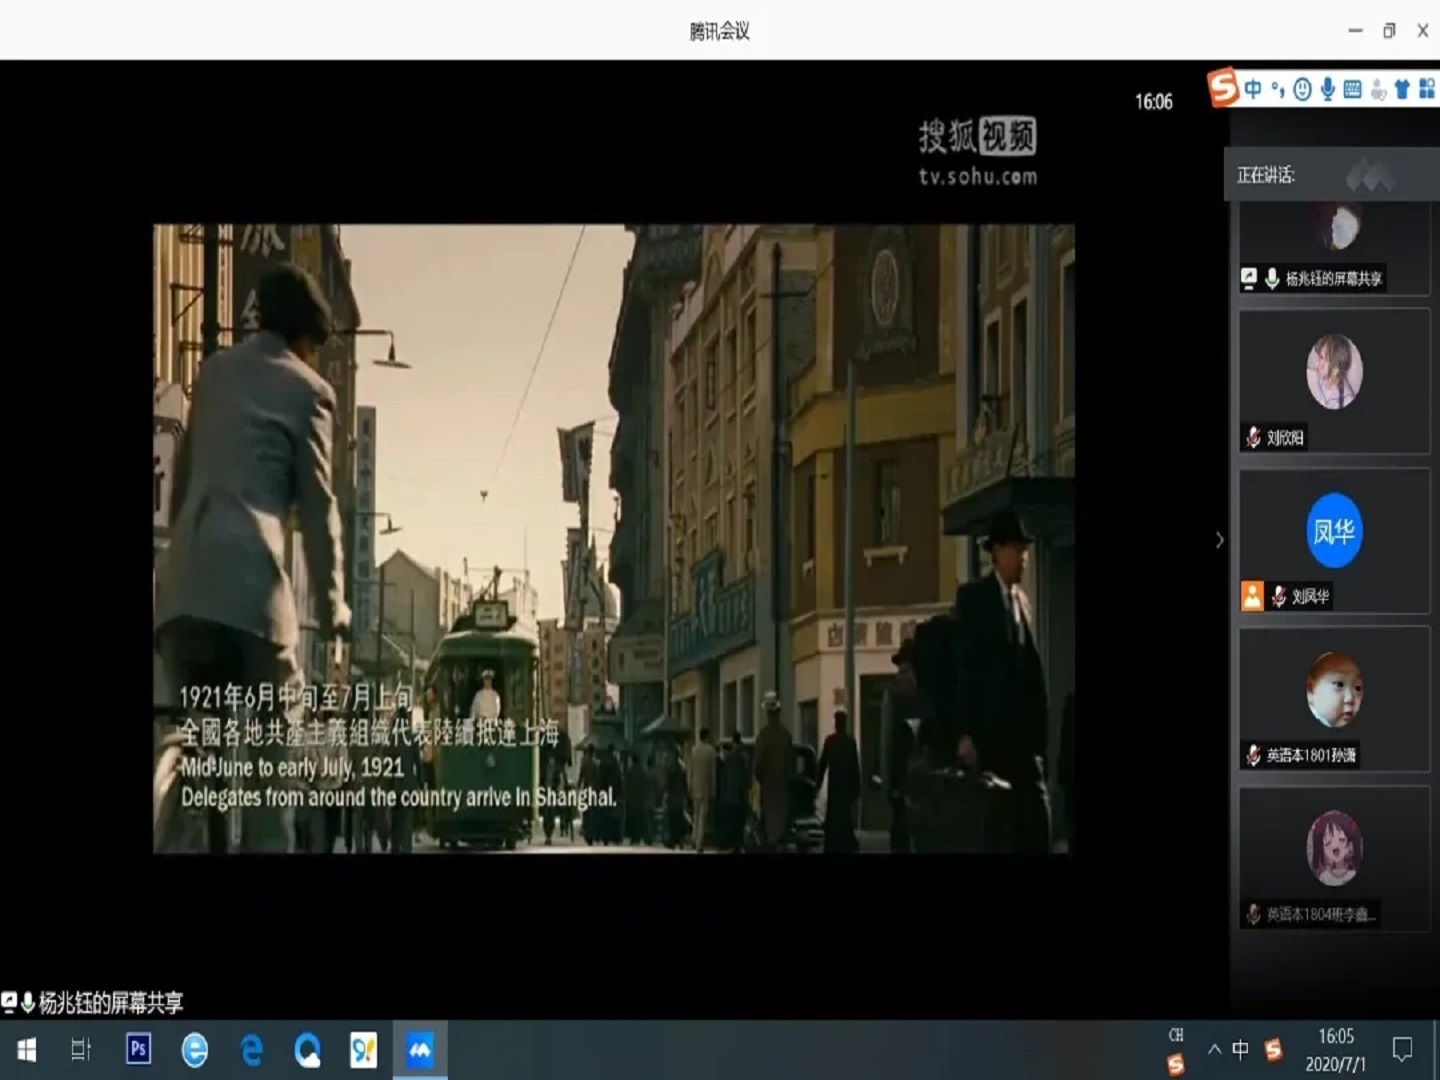Open Microsoft Edge from the taskbar

click(x=251, y=1050)
